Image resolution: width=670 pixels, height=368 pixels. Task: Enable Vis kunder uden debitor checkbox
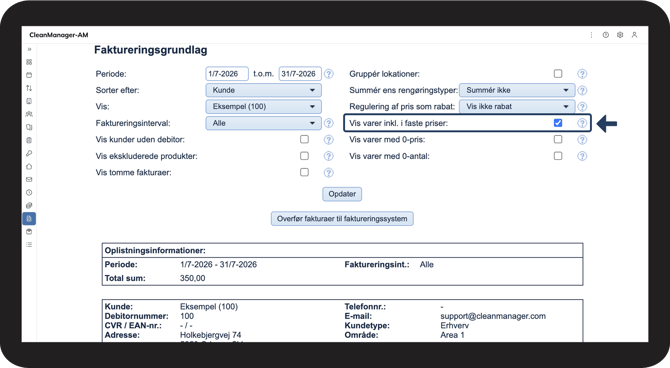(304, 139)
